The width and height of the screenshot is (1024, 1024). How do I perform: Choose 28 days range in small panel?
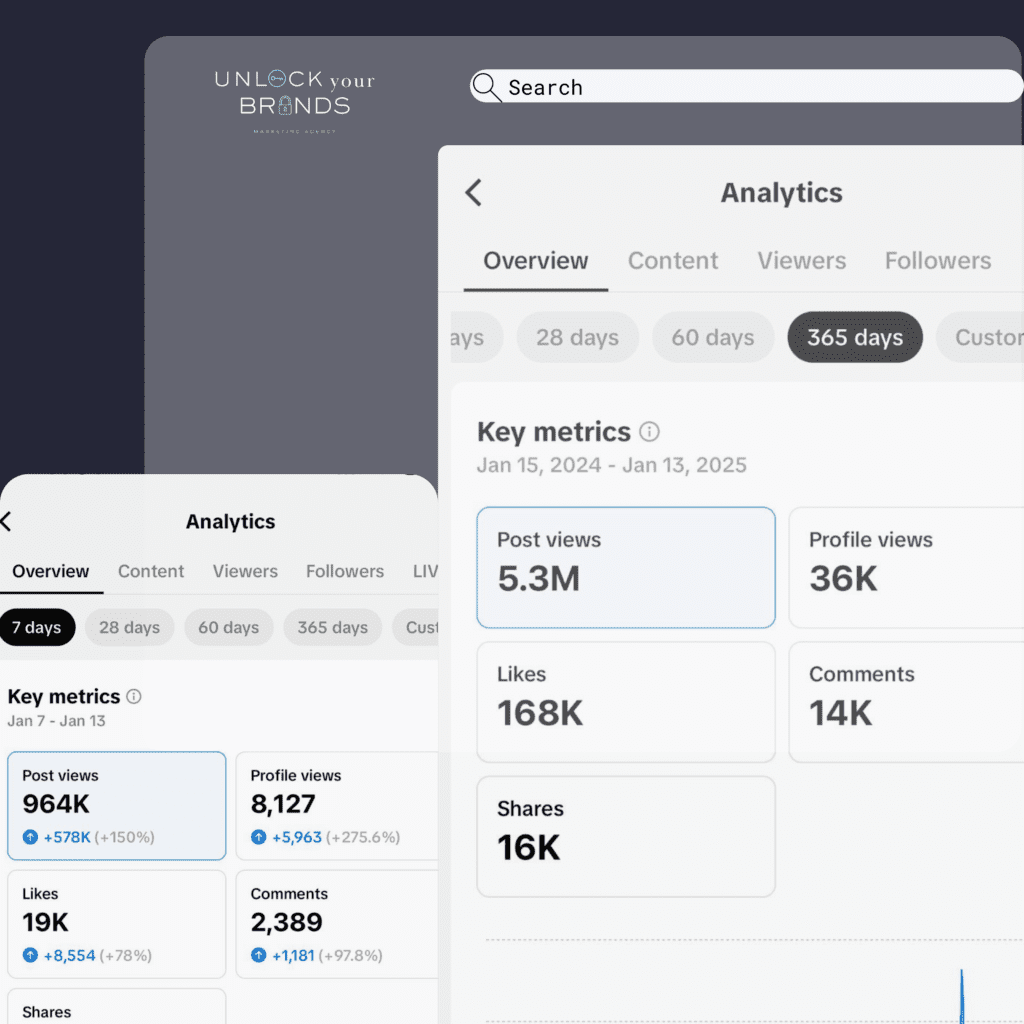tap(129, 628)
